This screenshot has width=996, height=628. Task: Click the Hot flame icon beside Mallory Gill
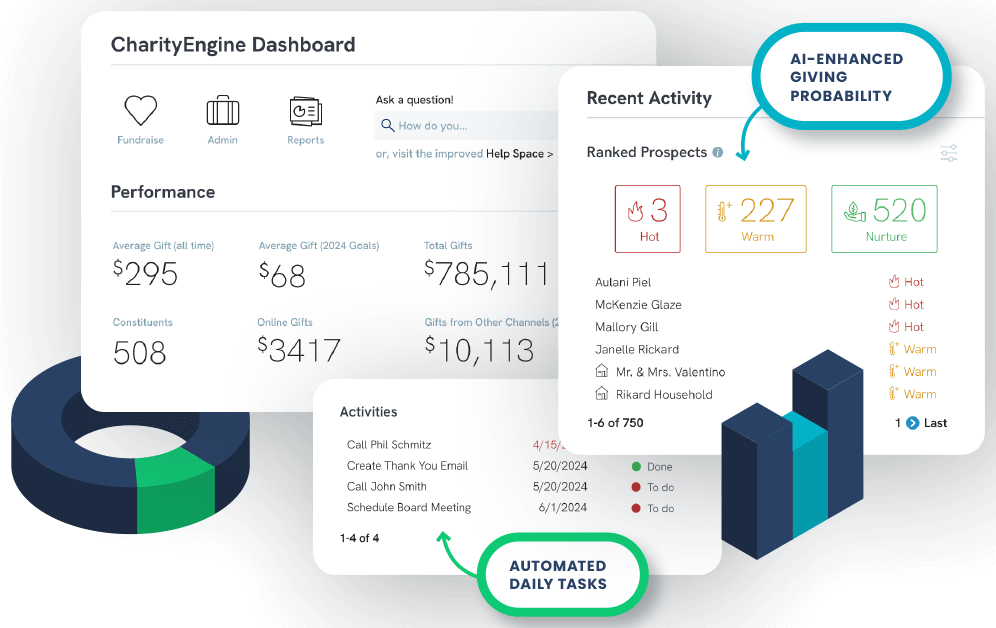pyautogui.click(x=894, y=326)
